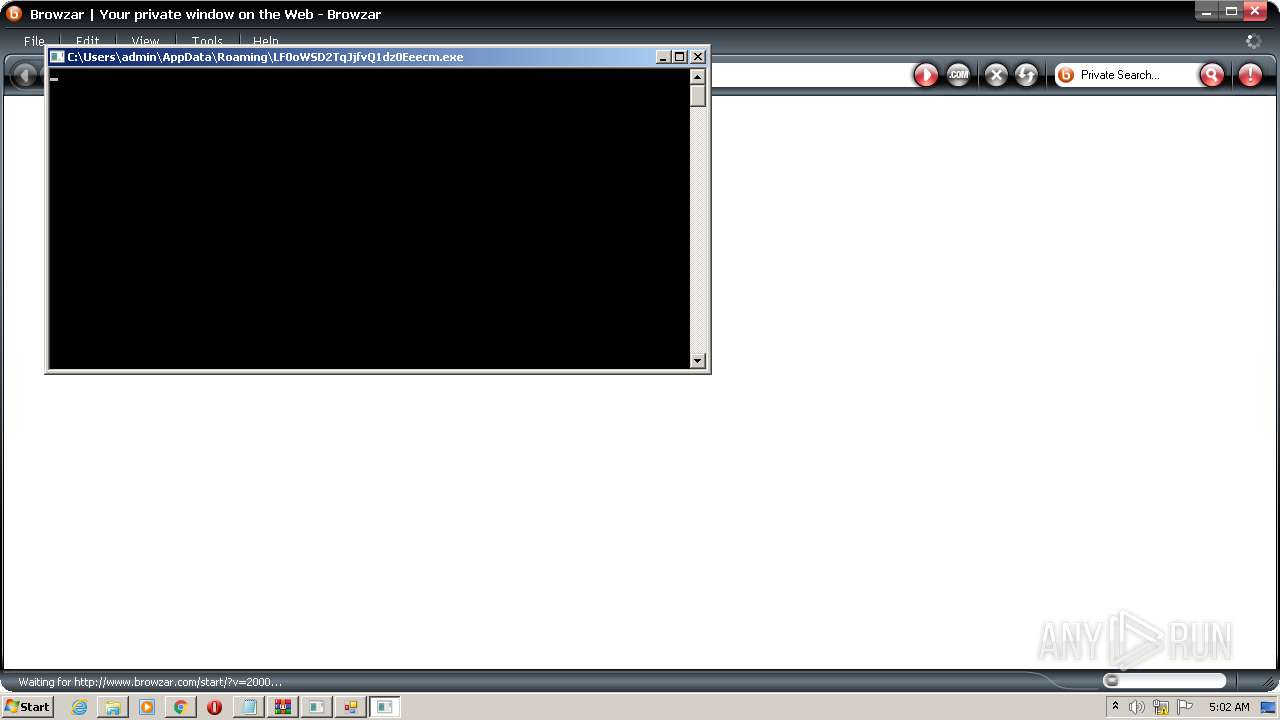The width and height of the screenshot is (1280, 720).
Task: Show hidden system tray icons
Action: [1115, 707]
